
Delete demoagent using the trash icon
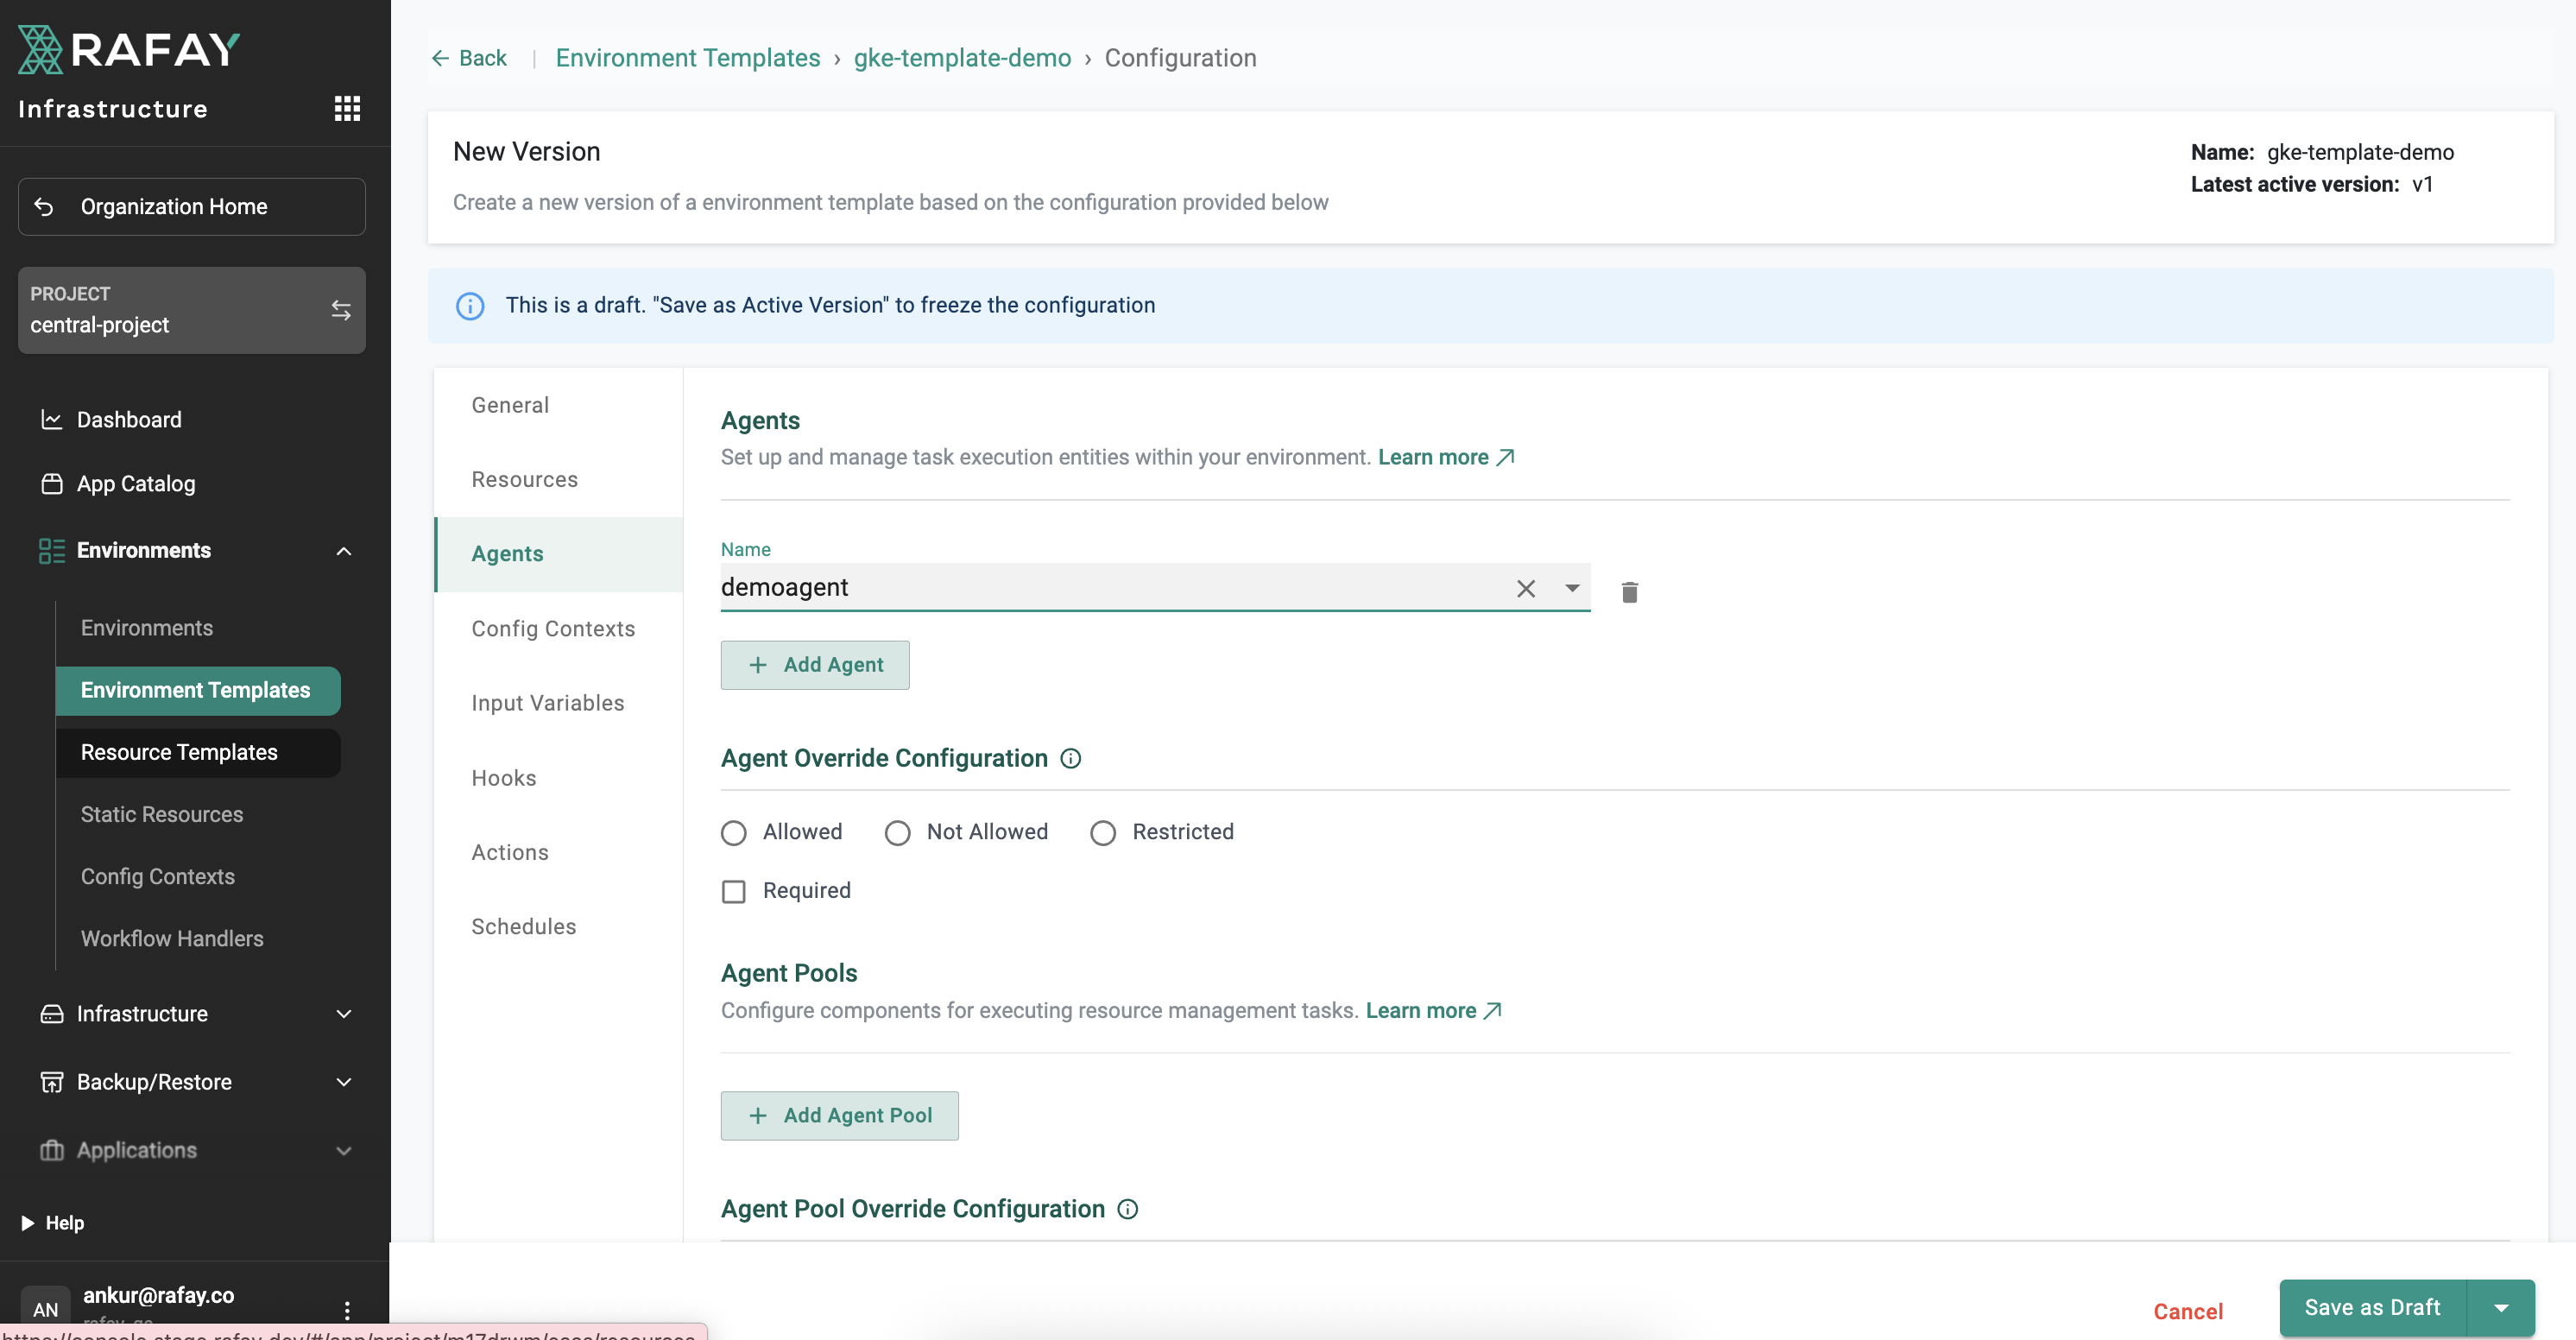coord(1629,592)
